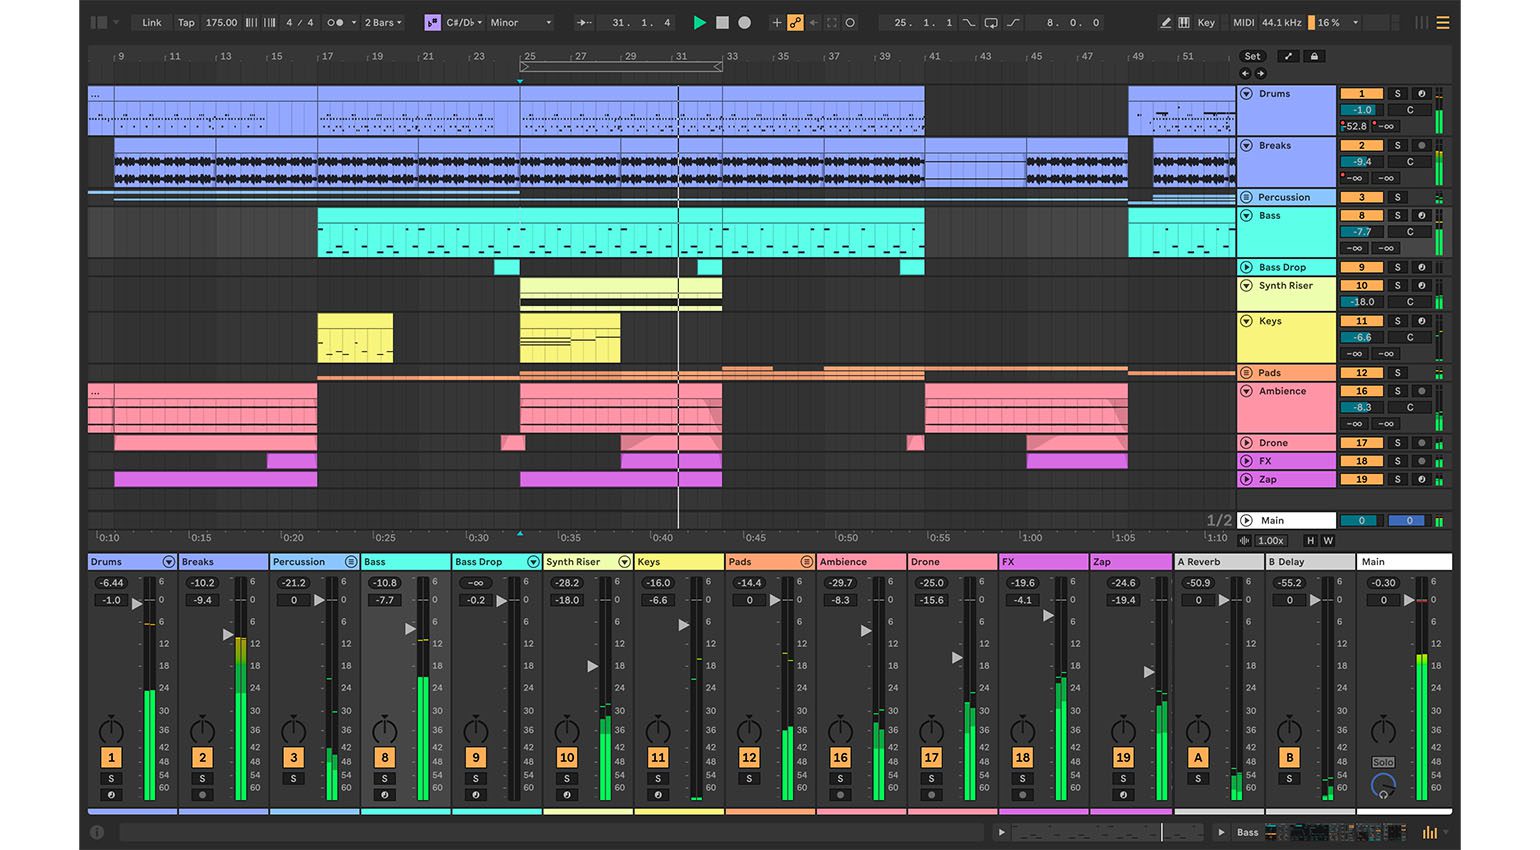Screen dimensions: 1540x850
Task: Toggle Automation Mode icon beside Set
Action: point(1288,56)
